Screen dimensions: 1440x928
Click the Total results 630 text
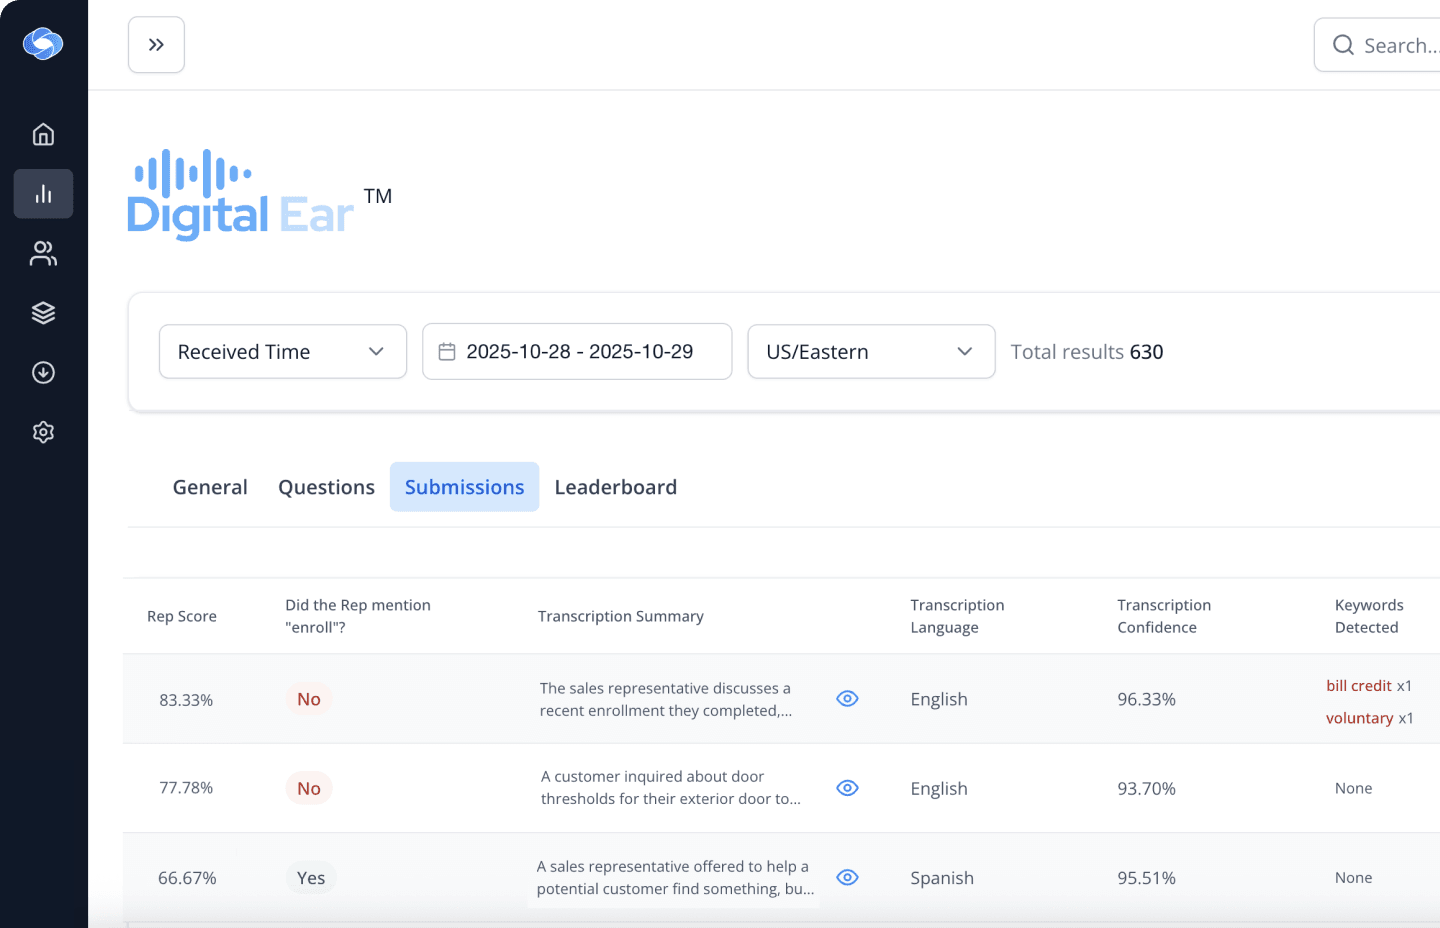1087,352
